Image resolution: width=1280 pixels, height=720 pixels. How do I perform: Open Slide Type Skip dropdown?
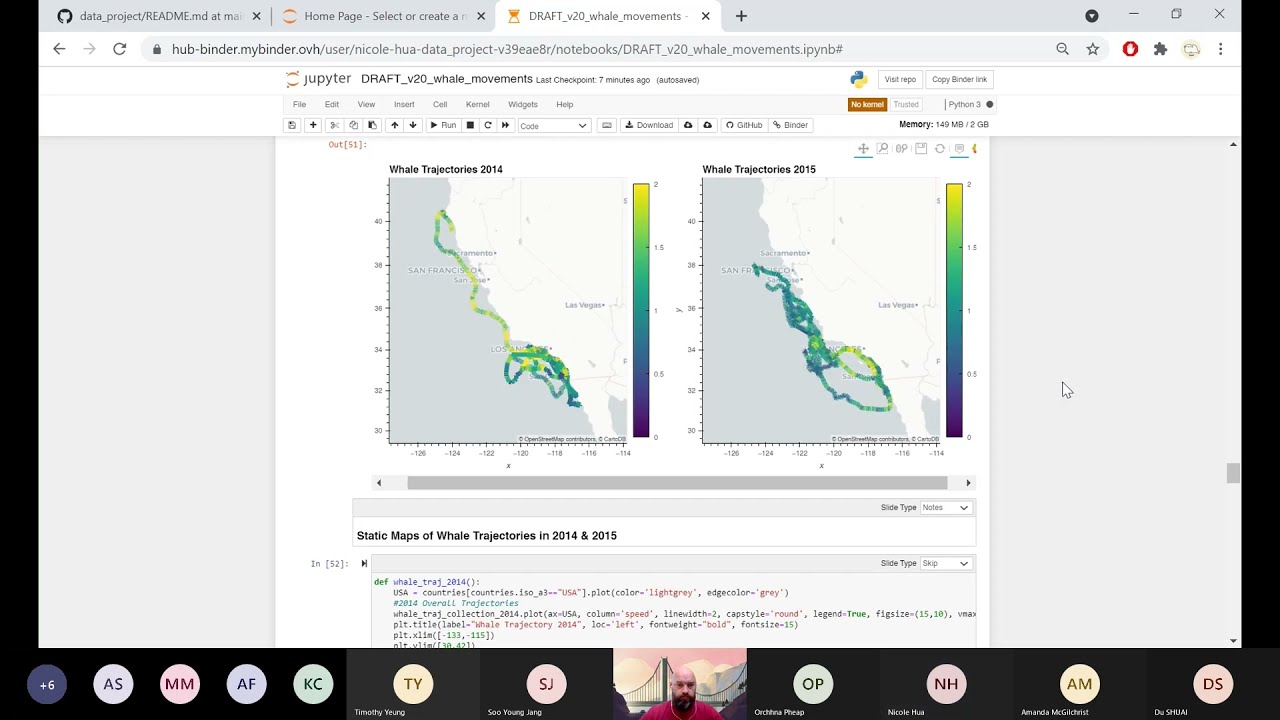tap(945, 563)
